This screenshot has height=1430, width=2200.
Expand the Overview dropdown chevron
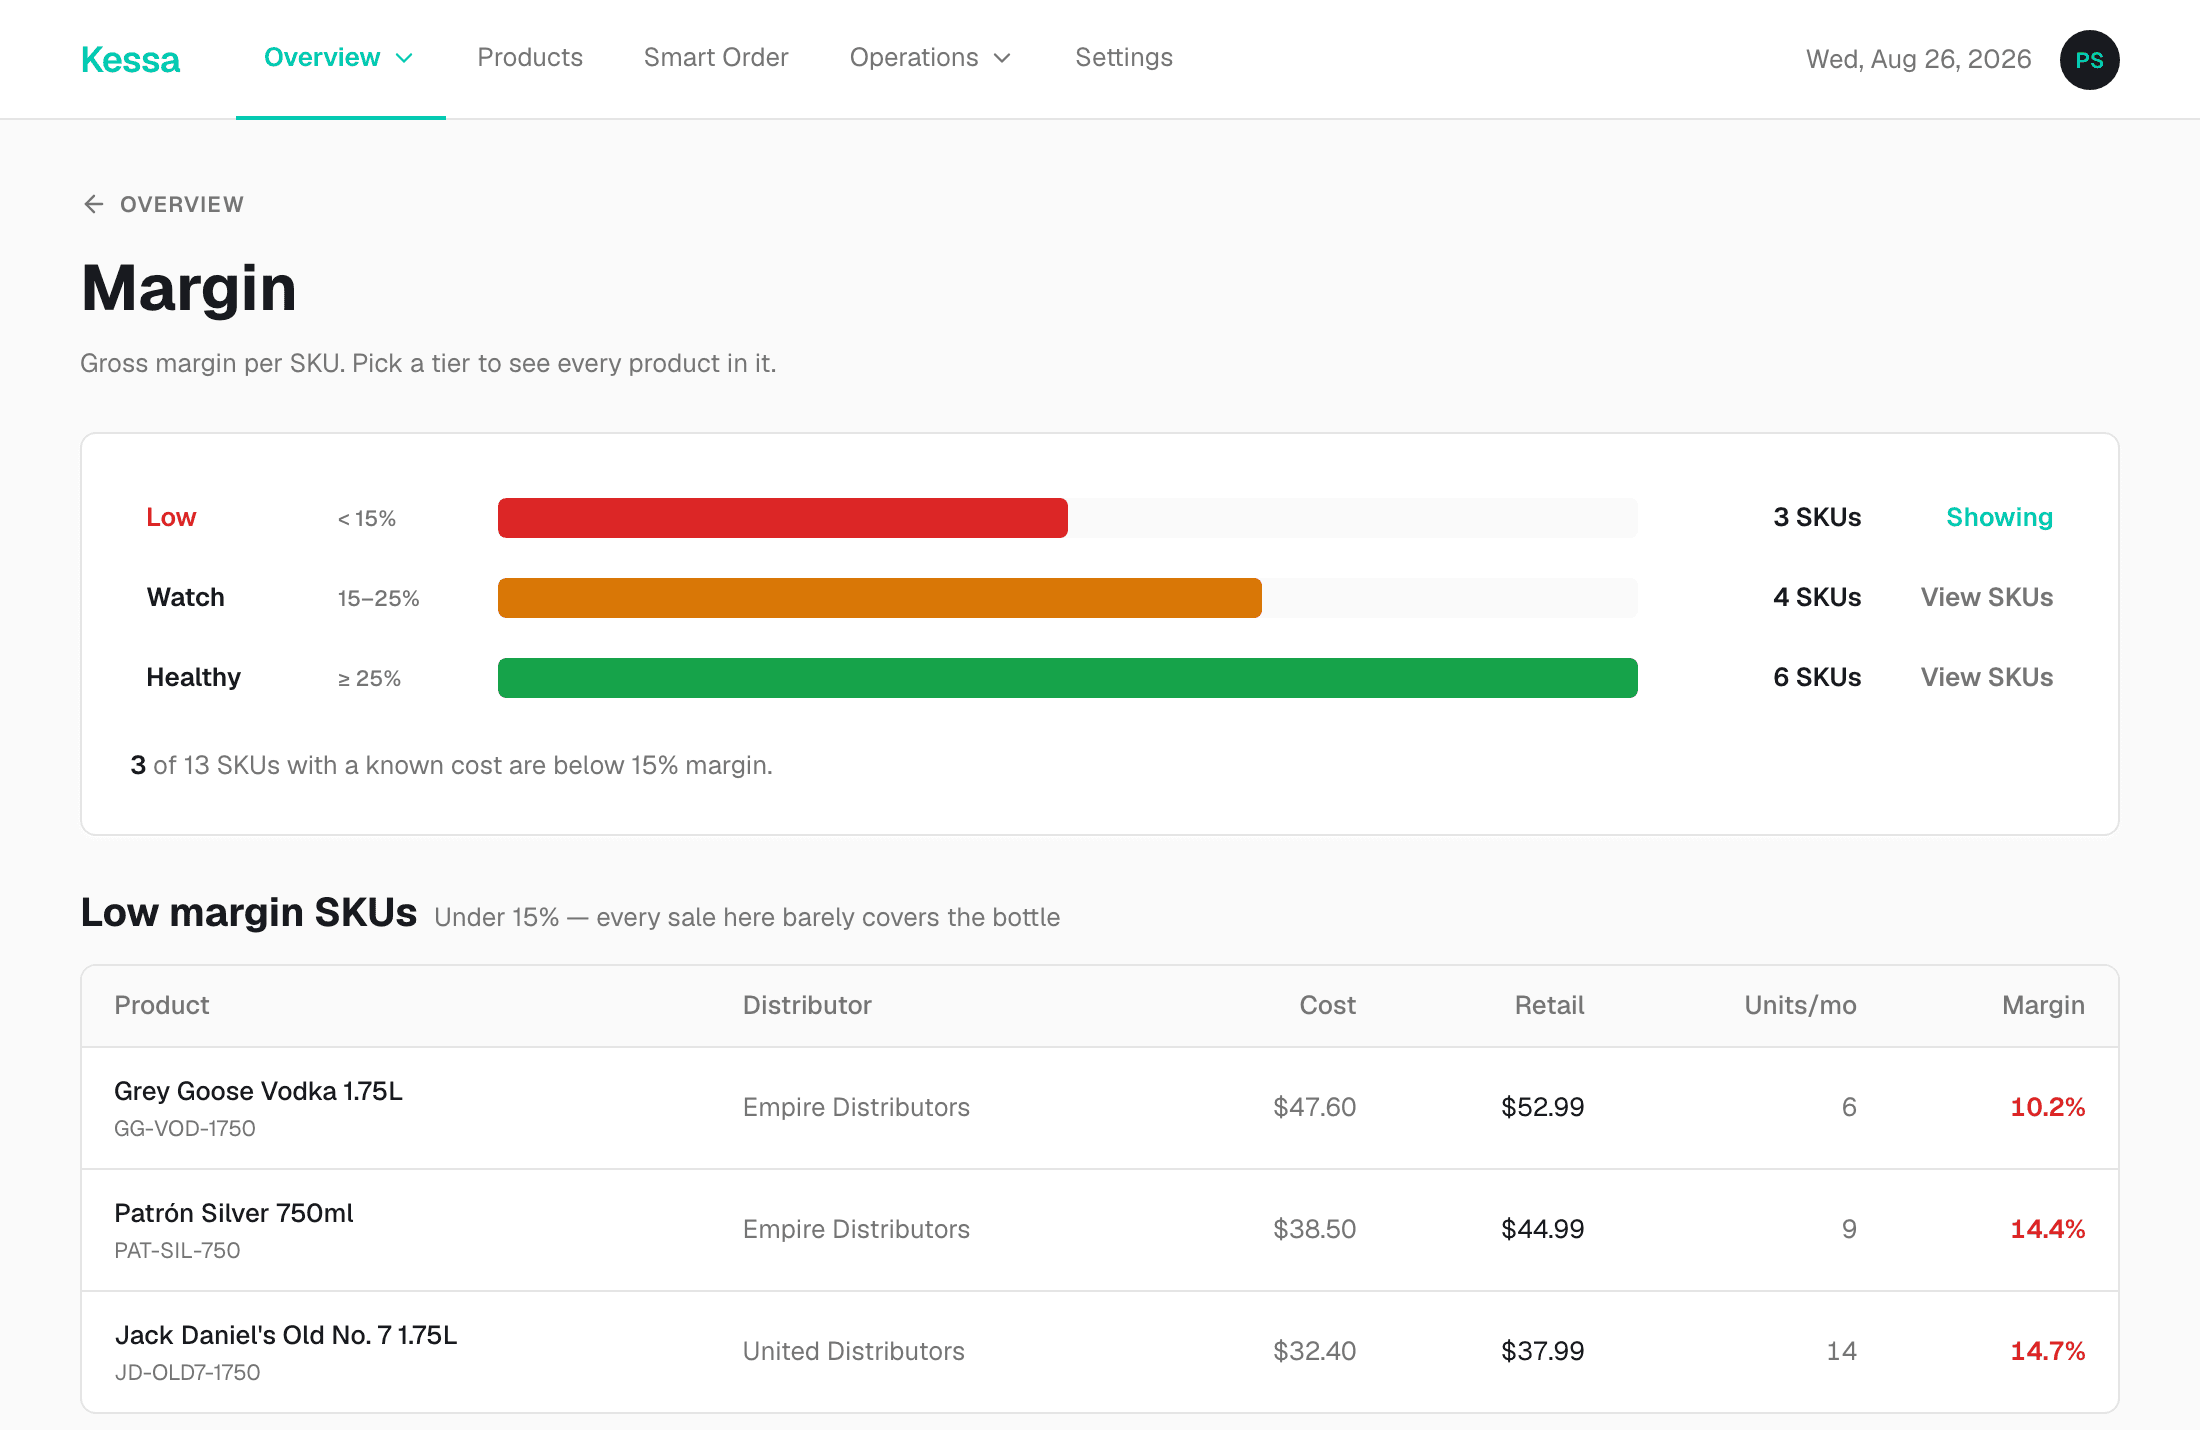tap(404, 58)
